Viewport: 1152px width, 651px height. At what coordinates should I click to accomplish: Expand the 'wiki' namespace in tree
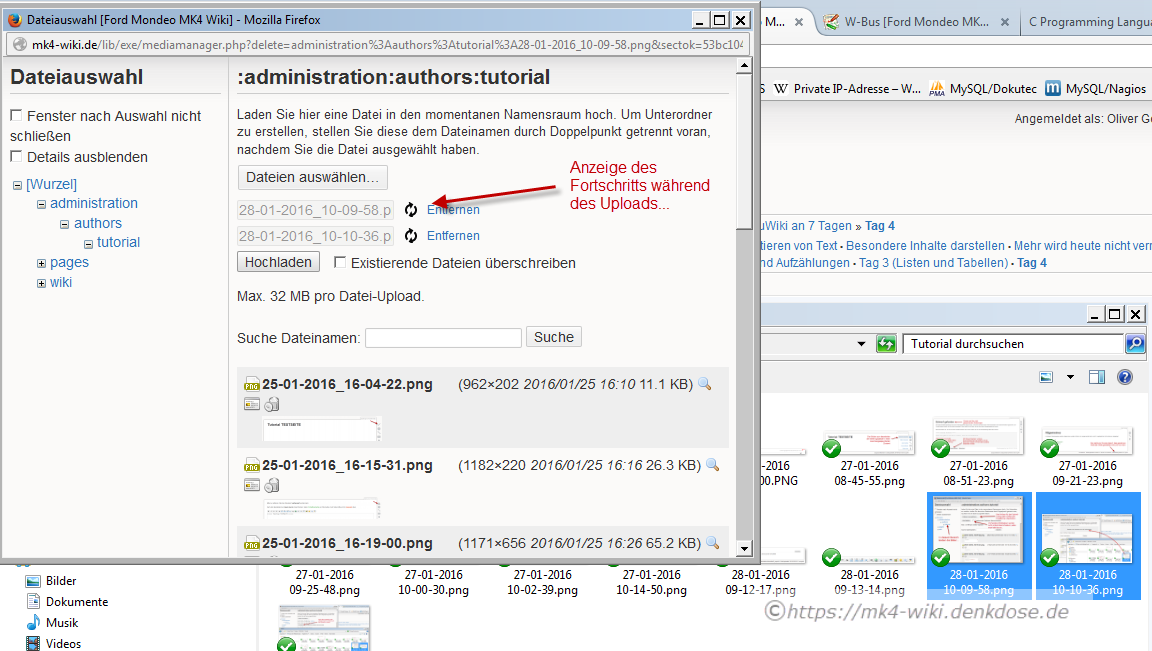[41, 283]
